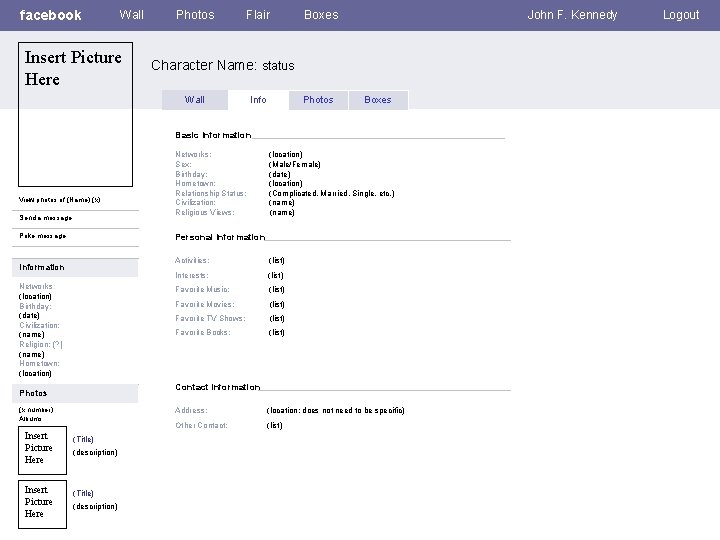Click the Interests label
Image resolution: width=720 pixels, height=540 pixels.
192,275
